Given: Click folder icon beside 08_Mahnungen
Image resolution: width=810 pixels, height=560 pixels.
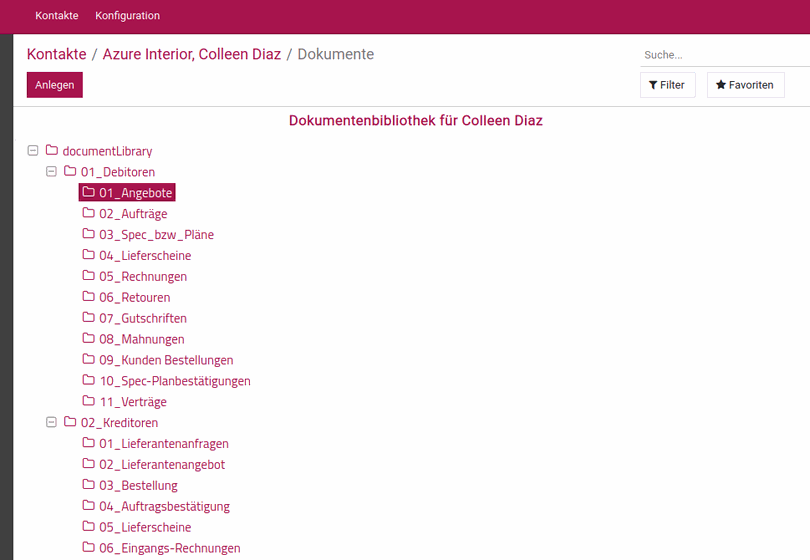Looking at the screenshot, I should (x=88, y=338).
